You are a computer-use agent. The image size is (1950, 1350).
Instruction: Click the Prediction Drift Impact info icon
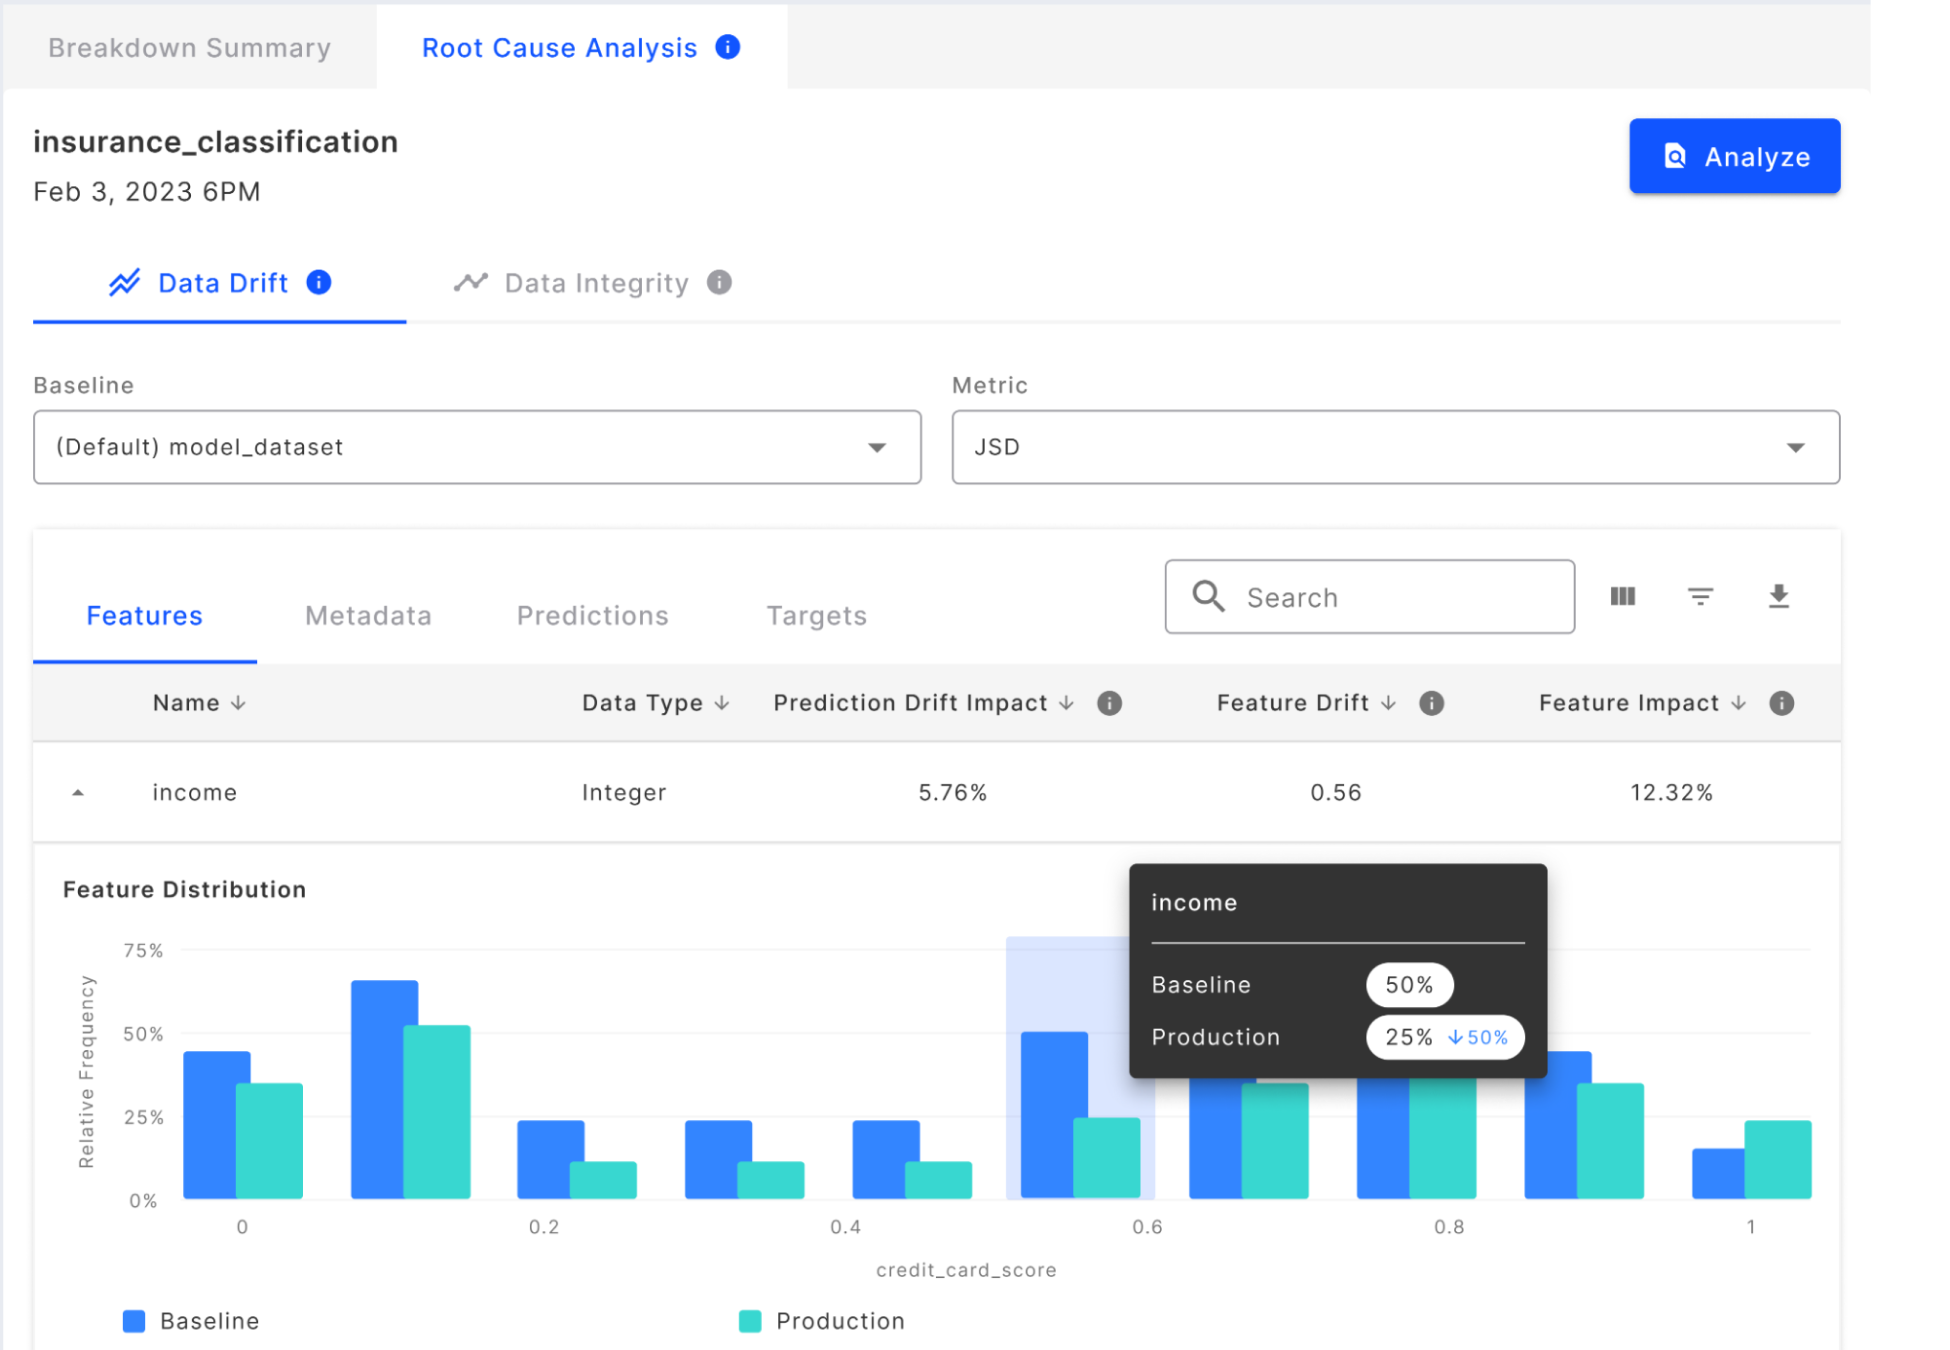(1109, 703)
